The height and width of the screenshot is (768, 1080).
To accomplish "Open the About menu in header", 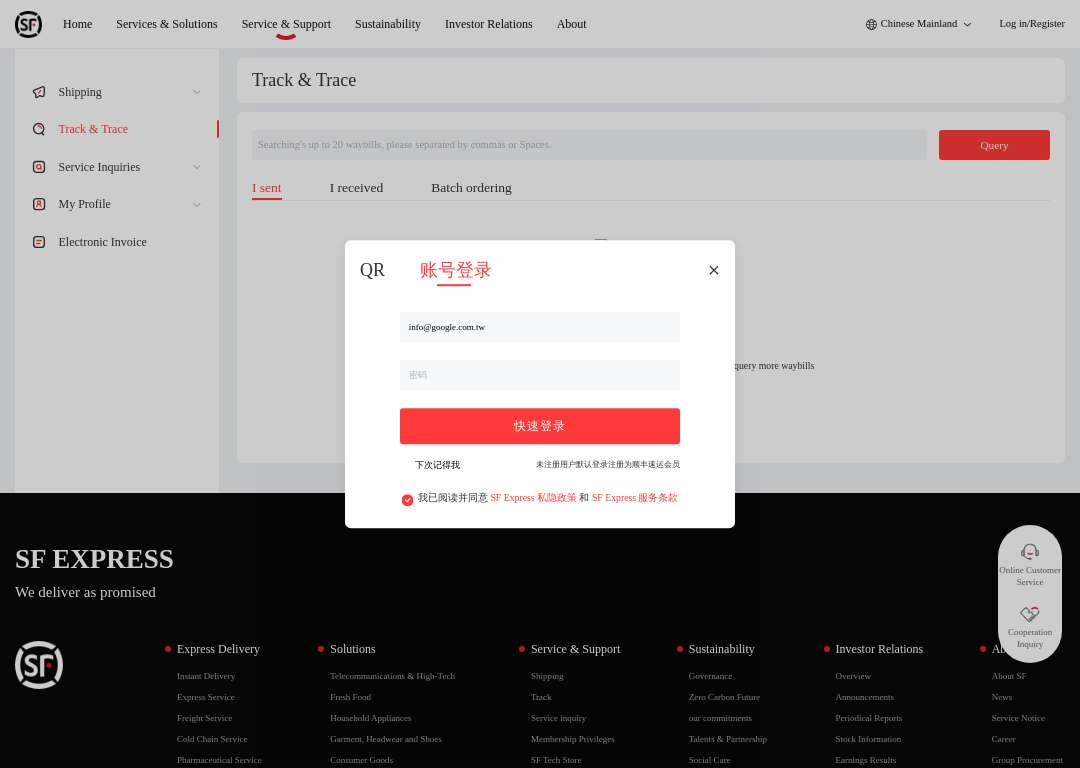I will [x=571, y=24].
